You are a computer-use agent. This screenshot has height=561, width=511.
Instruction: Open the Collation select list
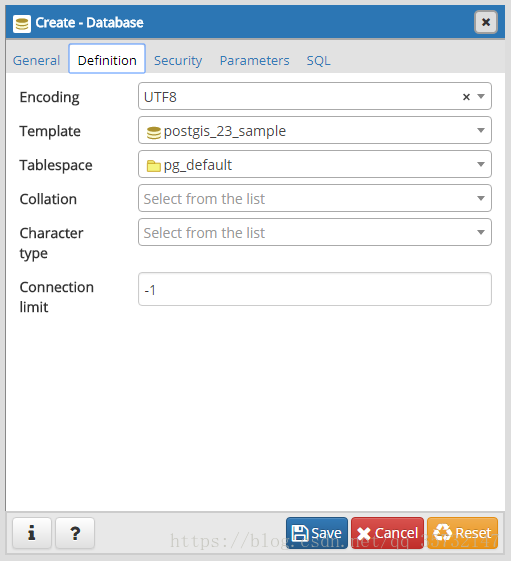[x=315, y=198]
